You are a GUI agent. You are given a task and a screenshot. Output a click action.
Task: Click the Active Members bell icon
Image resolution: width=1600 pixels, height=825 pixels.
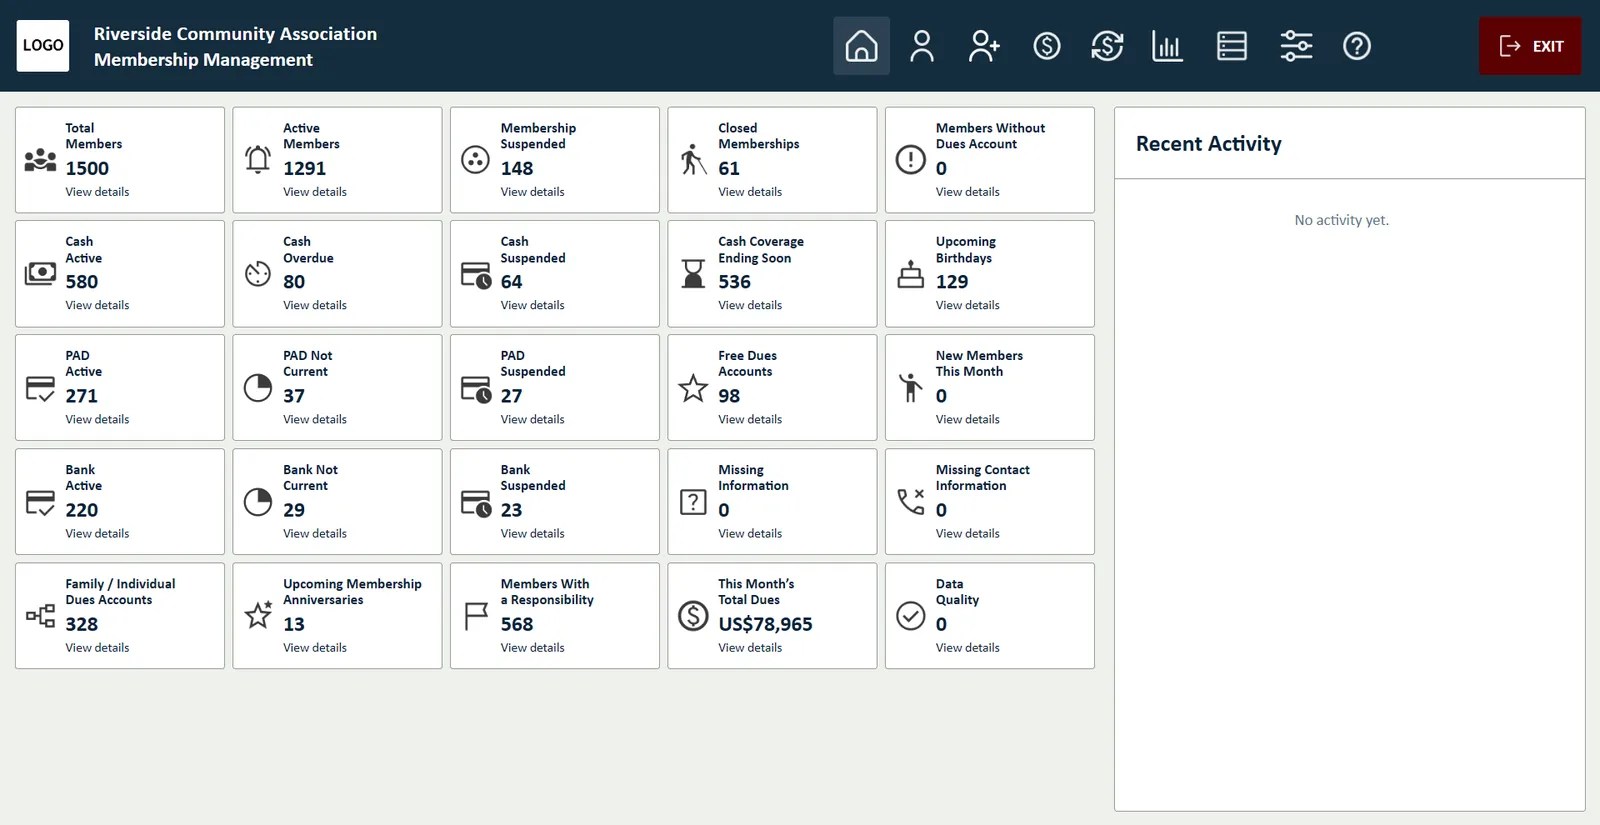(x=258, y=160)
